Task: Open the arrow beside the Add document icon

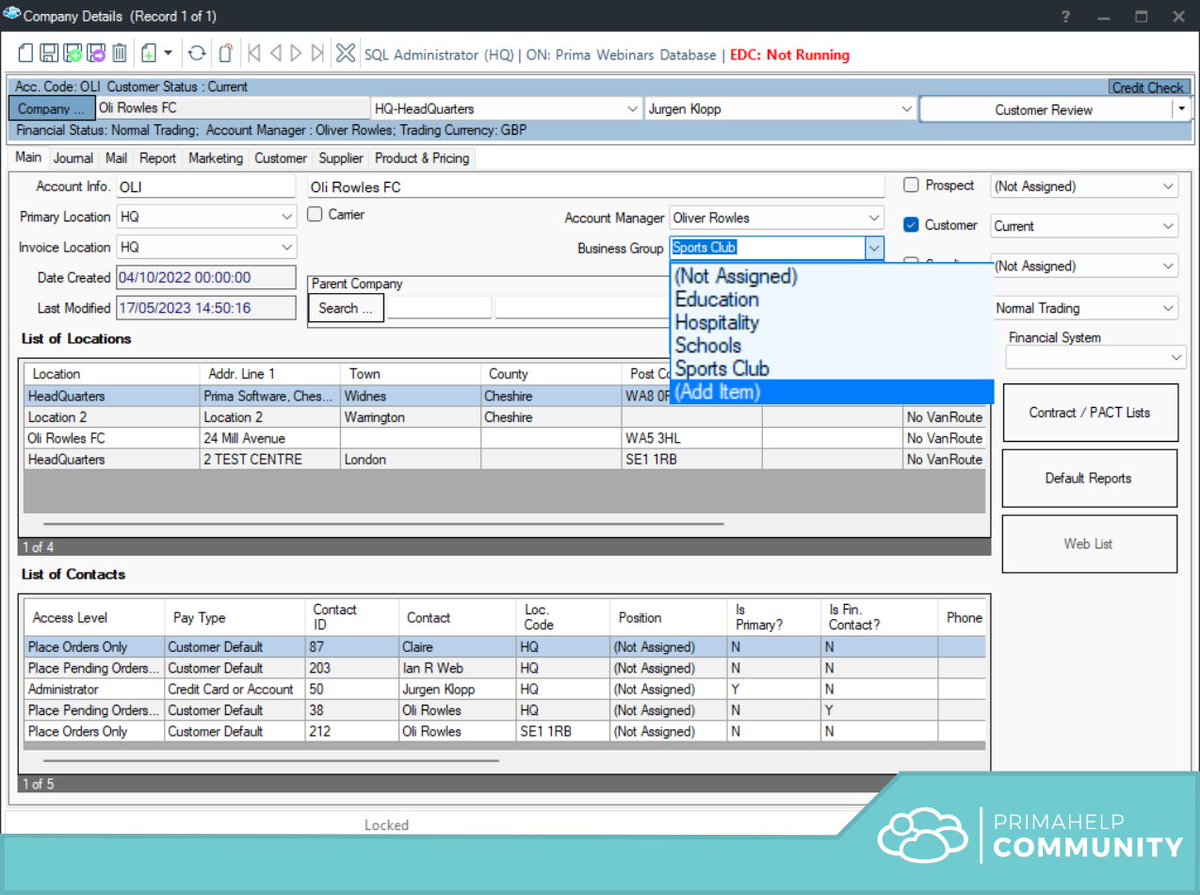Action: (168, 54)
